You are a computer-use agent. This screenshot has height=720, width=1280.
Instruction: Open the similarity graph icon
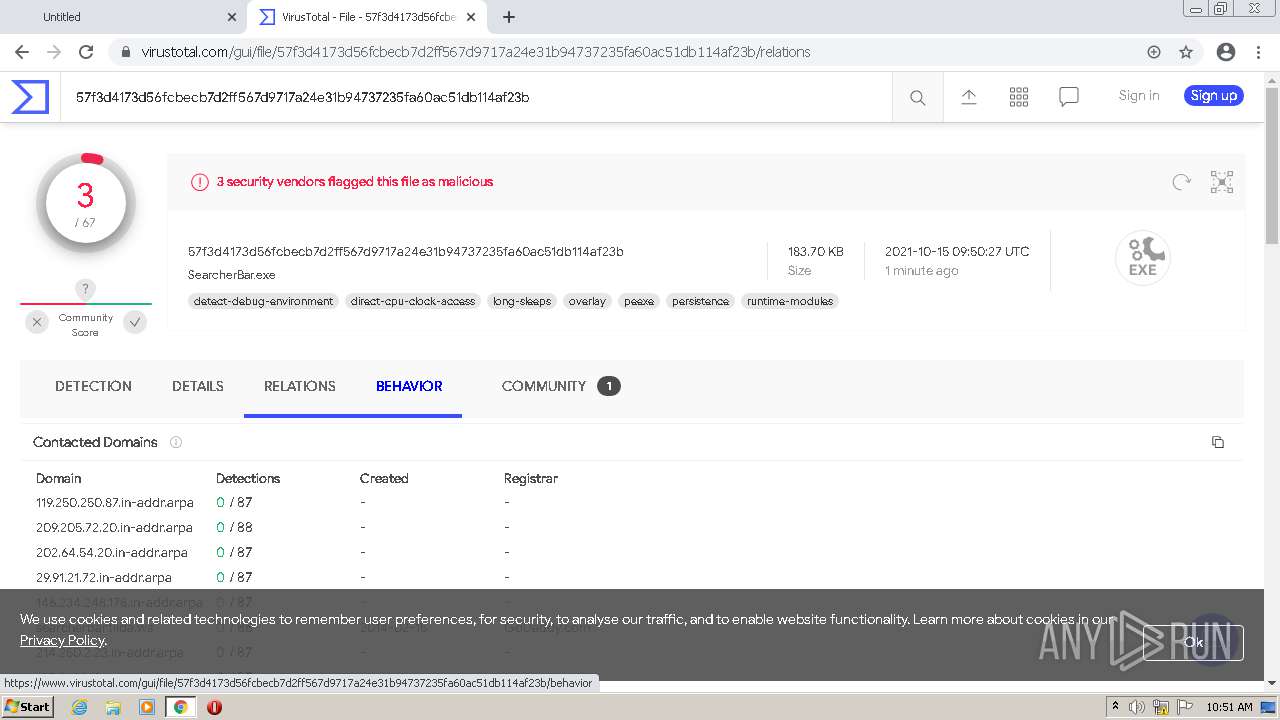pyautogui.click(x=1222, y=182)
